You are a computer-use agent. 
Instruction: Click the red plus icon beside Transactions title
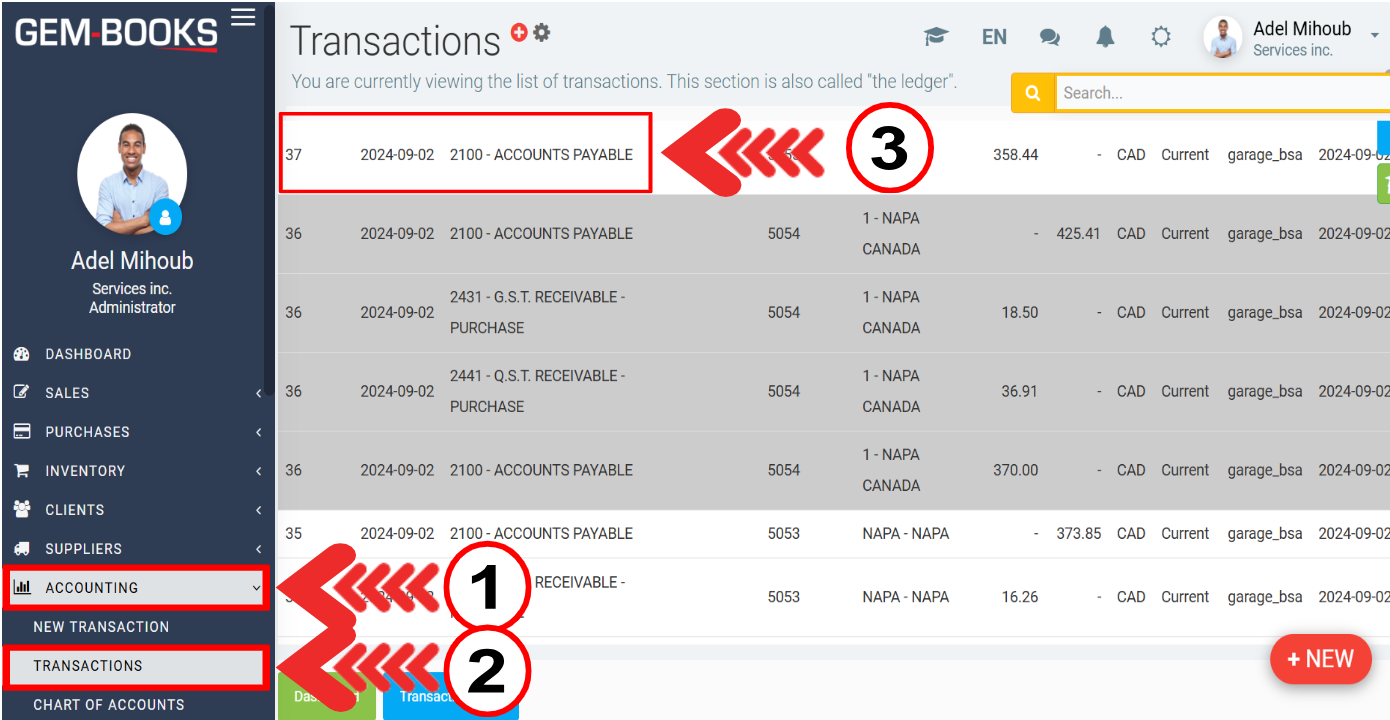click(x=518, y=32)
